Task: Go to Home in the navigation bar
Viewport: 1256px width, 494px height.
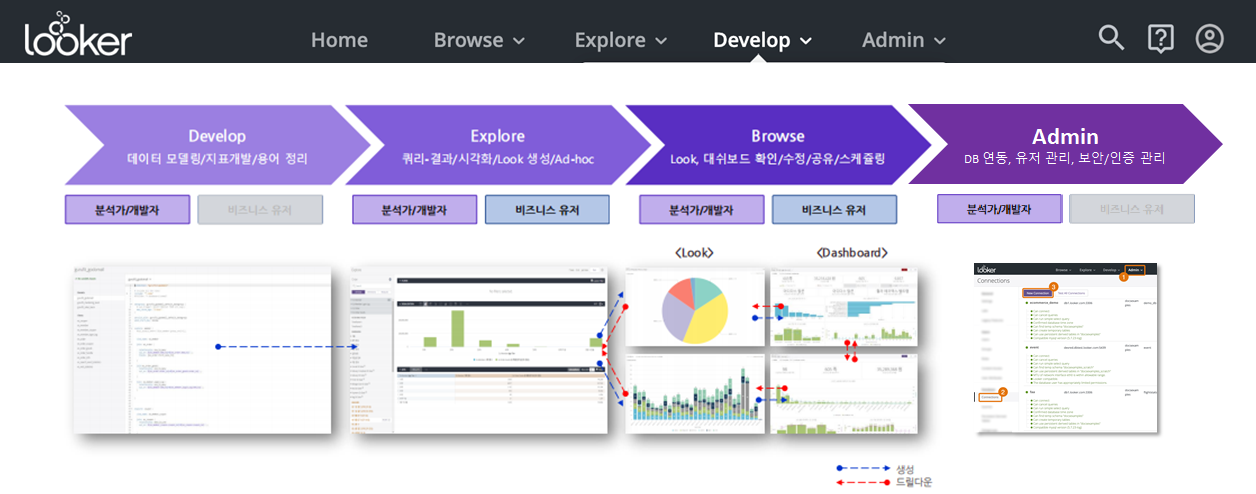Action: pyautogui.click(x=339, y=40)
